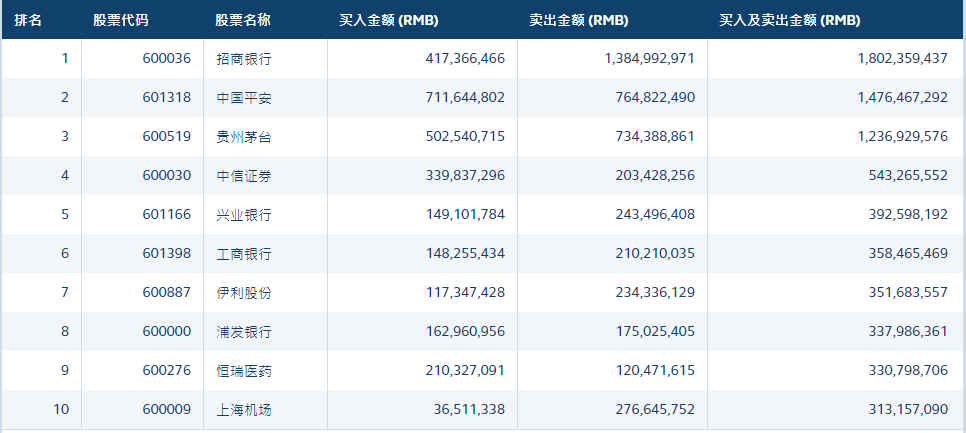The height and width of the screenshot is (433, 966).
Task: Click buy amount 148,255,434
Action: [x=465, y=253]
